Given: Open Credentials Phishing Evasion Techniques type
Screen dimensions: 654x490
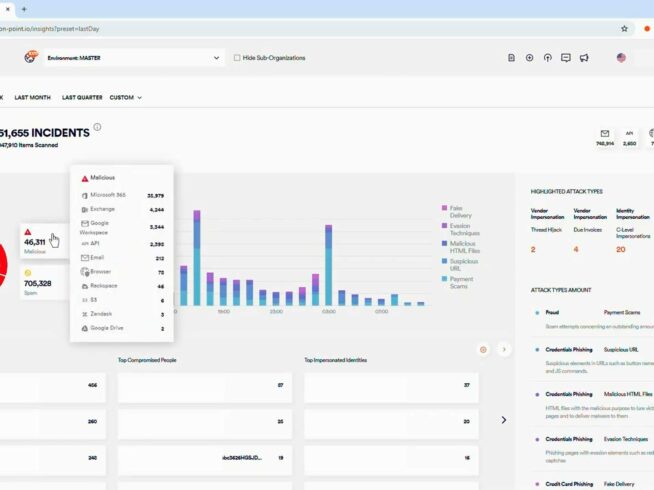Looking at the screenshot, I should point(592,450).
